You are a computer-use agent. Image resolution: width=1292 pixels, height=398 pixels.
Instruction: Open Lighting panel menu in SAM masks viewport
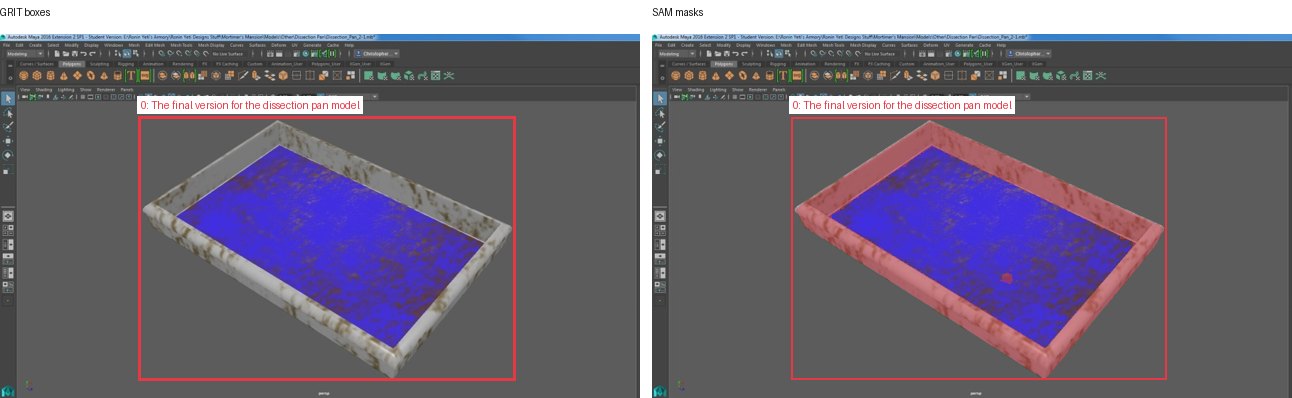[x=718, y=90]
